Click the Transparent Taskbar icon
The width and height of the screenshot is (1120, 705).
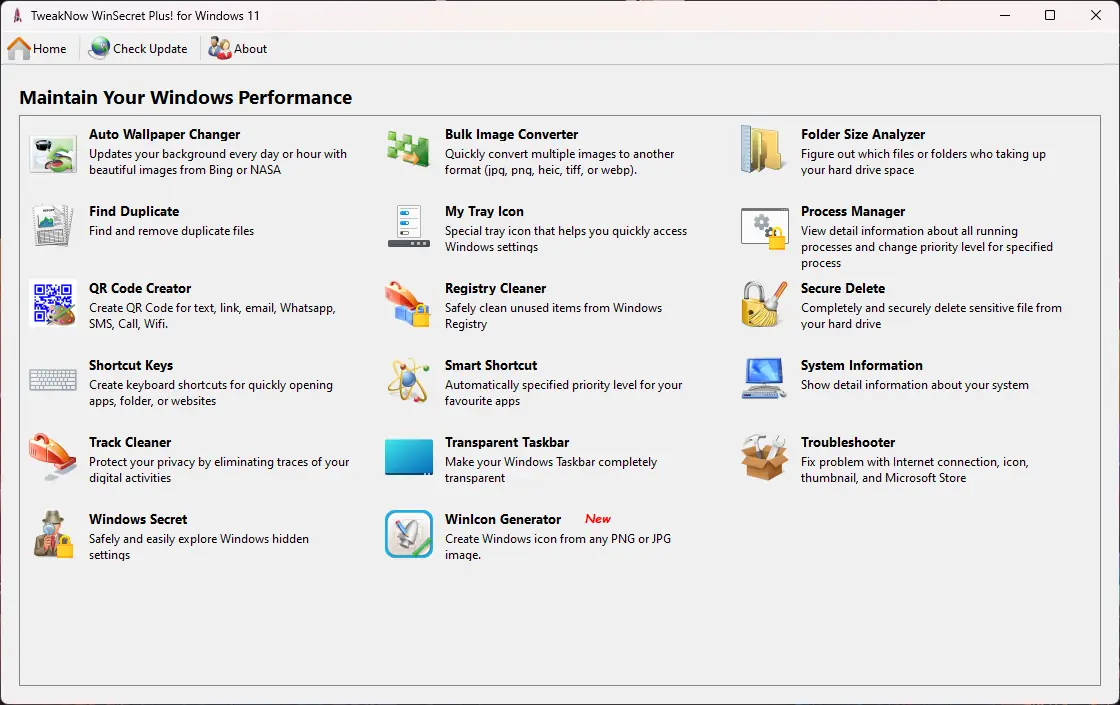point(508,442)
